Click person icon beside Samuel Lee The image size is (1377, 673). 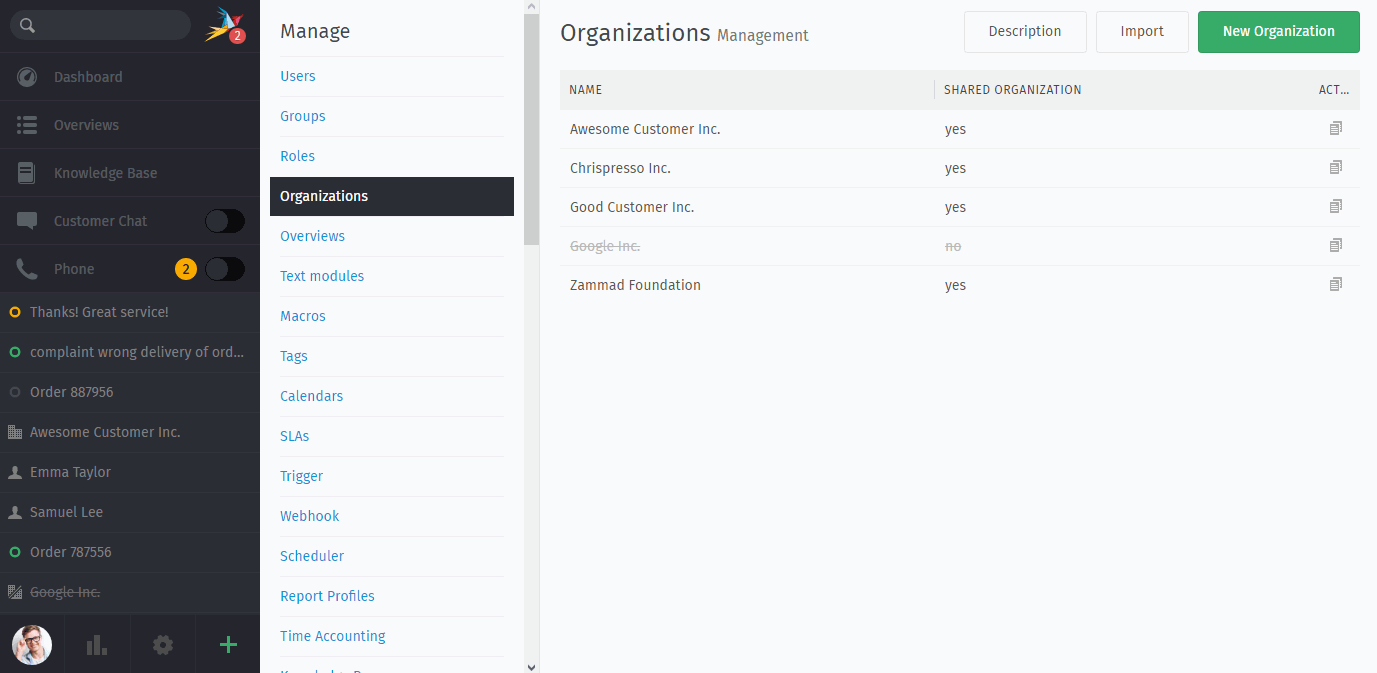coord(15,512)
